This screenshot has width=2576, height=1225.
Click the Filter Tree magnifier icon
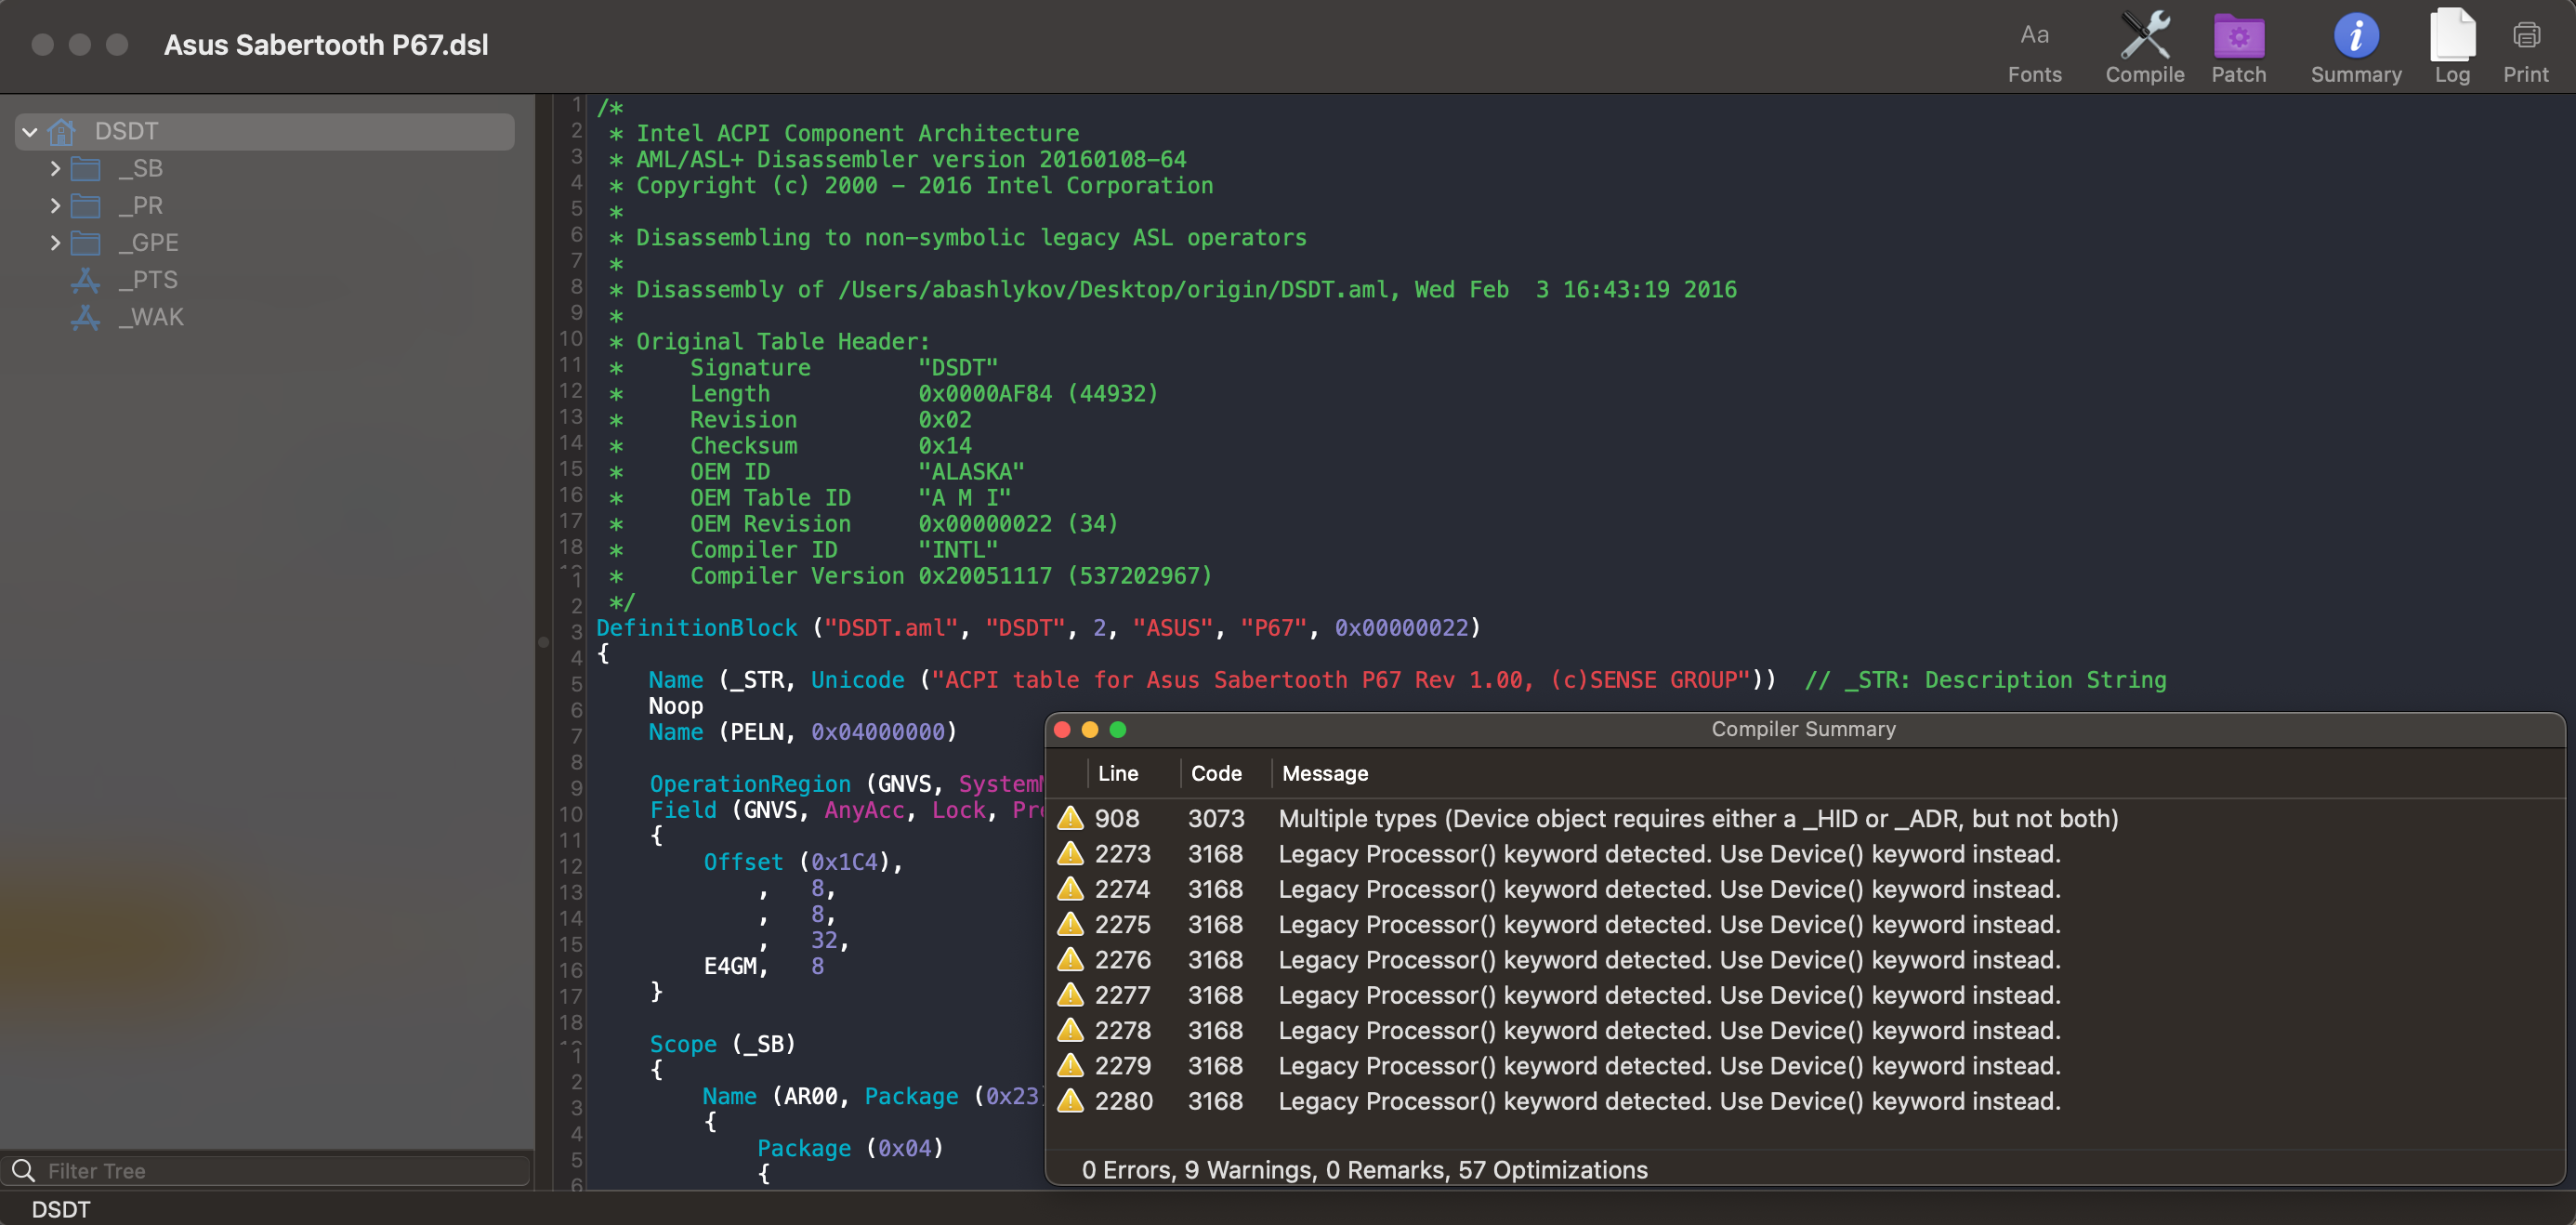point(24,1170)
